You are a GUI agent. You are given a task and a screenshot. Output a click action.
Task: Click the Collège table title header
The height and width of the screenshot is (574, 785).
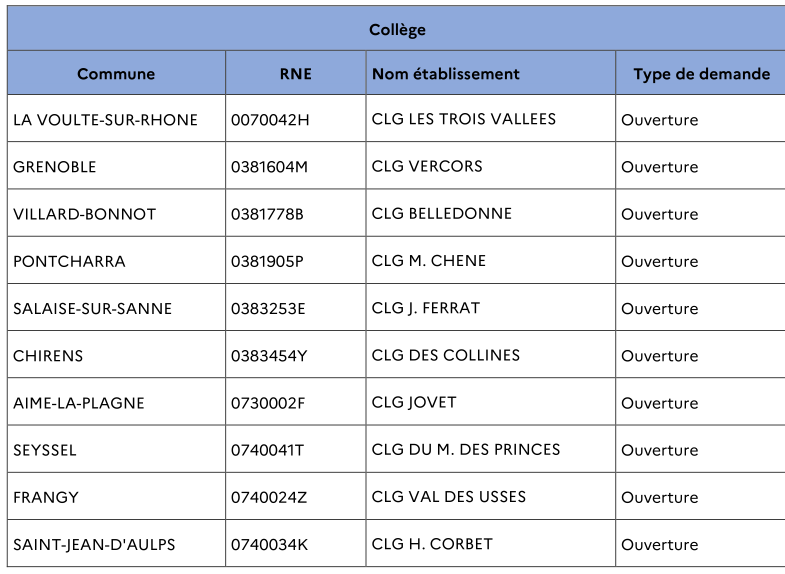click(397, 29)
